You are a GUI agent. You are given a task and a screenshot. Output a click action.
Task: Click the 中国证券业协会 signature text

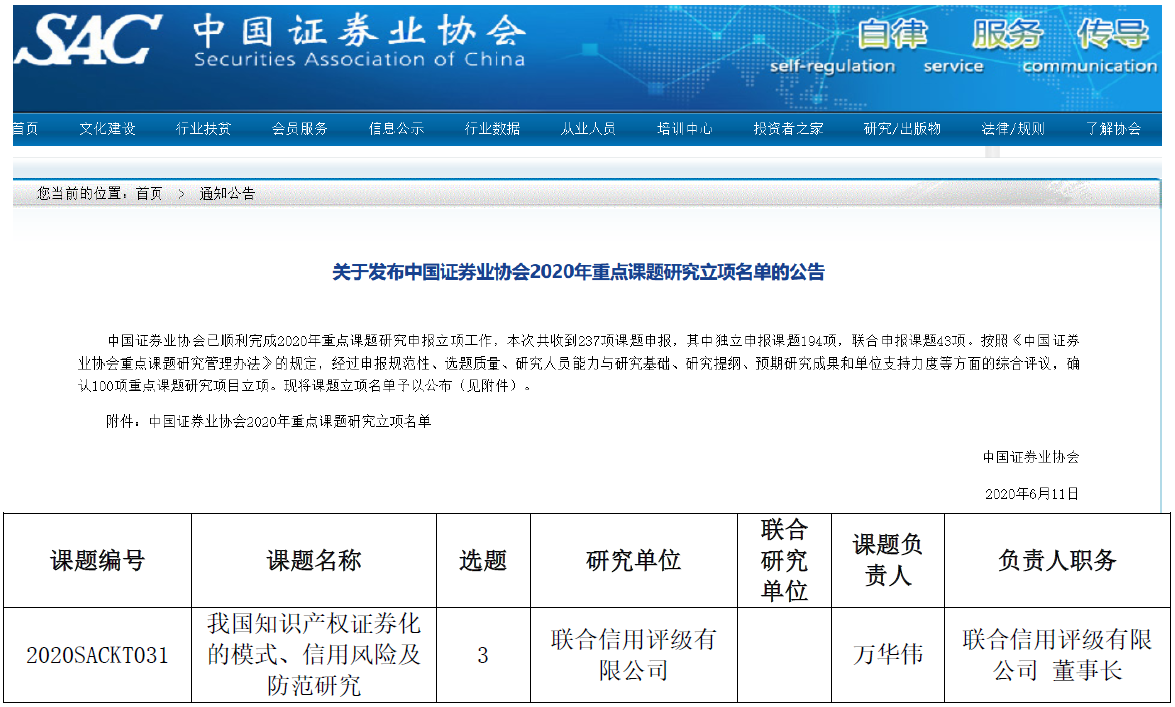tap(1031, 457)
